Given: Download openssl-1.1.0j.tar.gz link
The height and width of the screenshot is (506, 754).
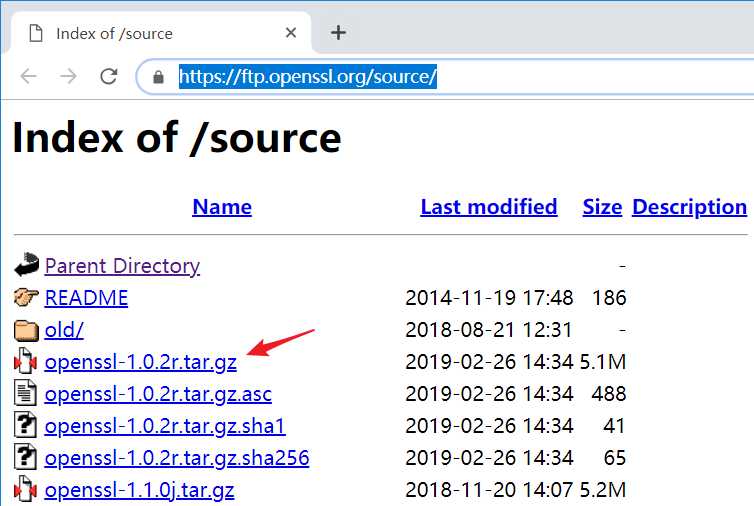Looking at the screenshot, I should (139, 490).
